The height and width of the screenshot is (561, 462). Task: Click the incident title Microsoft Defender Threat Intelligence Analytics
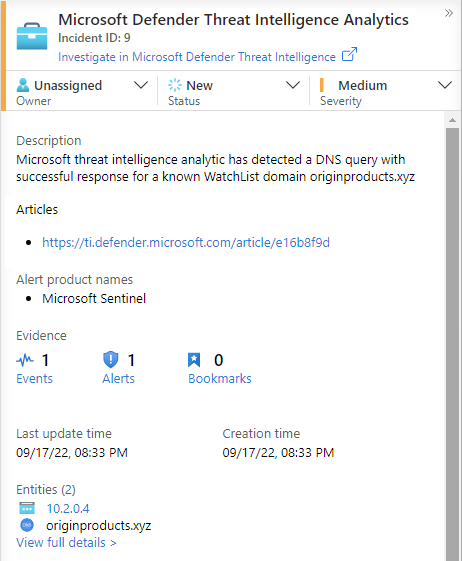pyautogui.click(x=233, y=20)
